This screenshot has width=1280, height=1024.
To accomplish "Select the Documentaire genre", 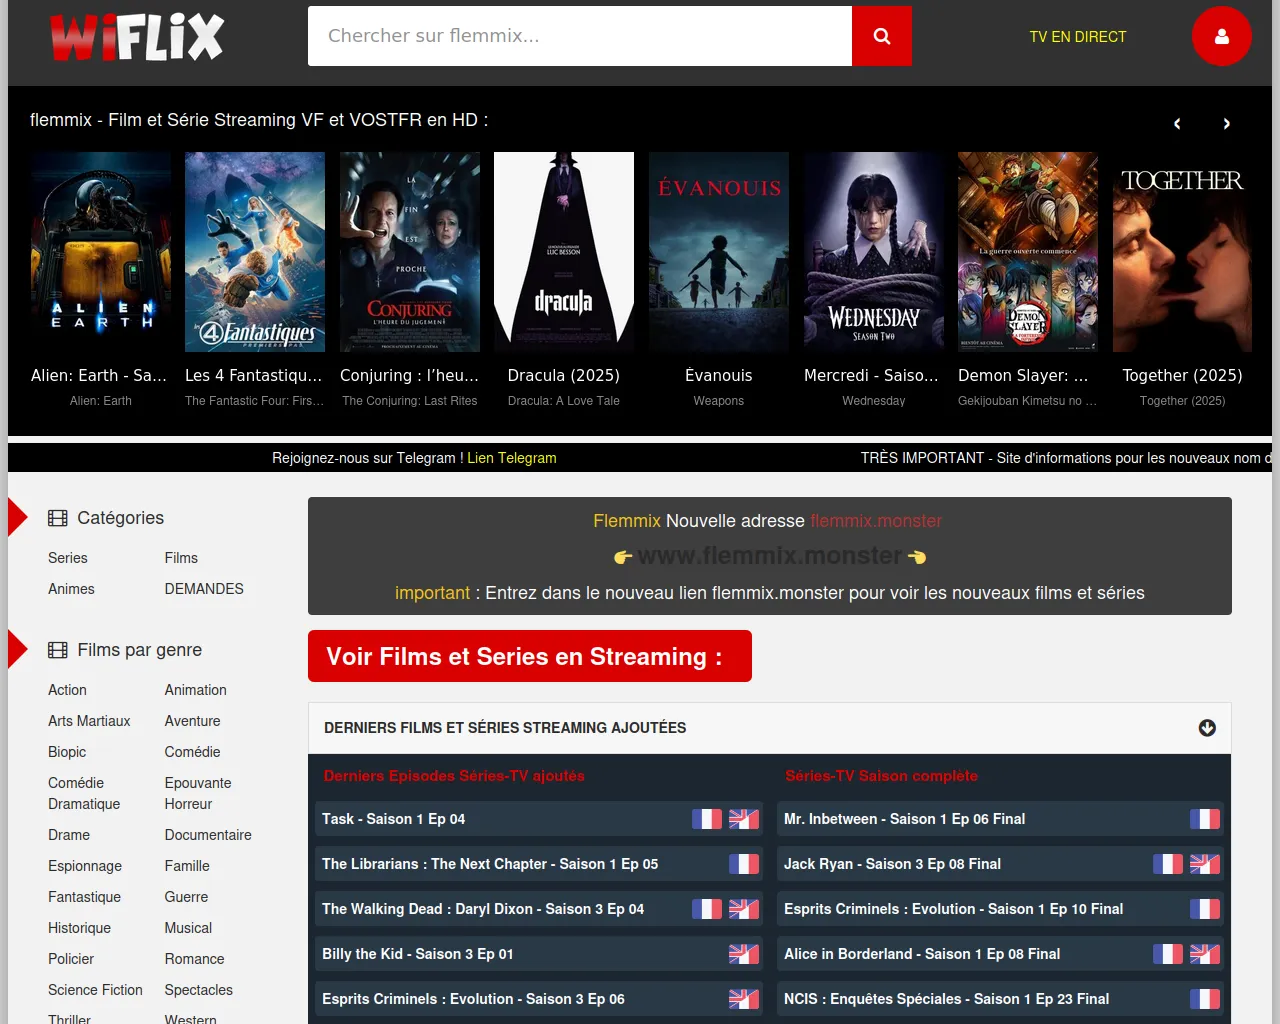I will (208, 835).
